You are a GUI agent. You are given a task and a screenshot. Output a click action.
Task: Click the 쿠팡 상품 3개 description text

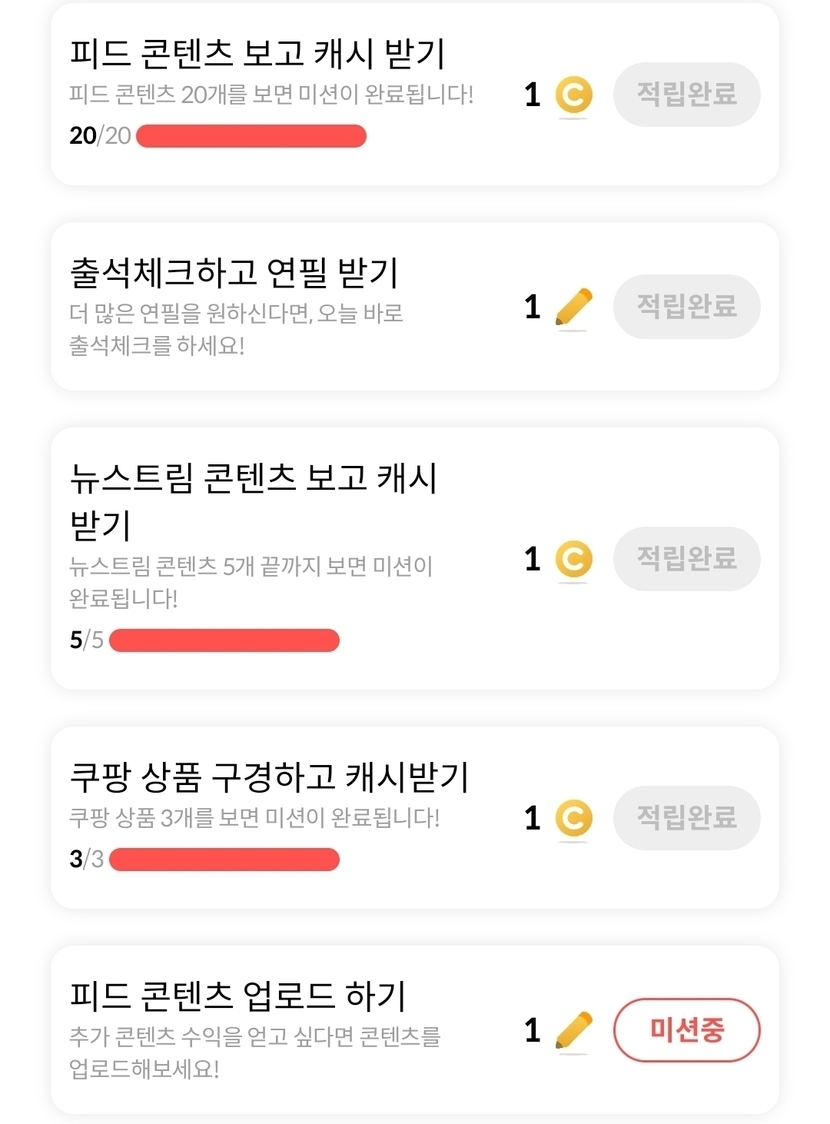[x=255, y=817]
